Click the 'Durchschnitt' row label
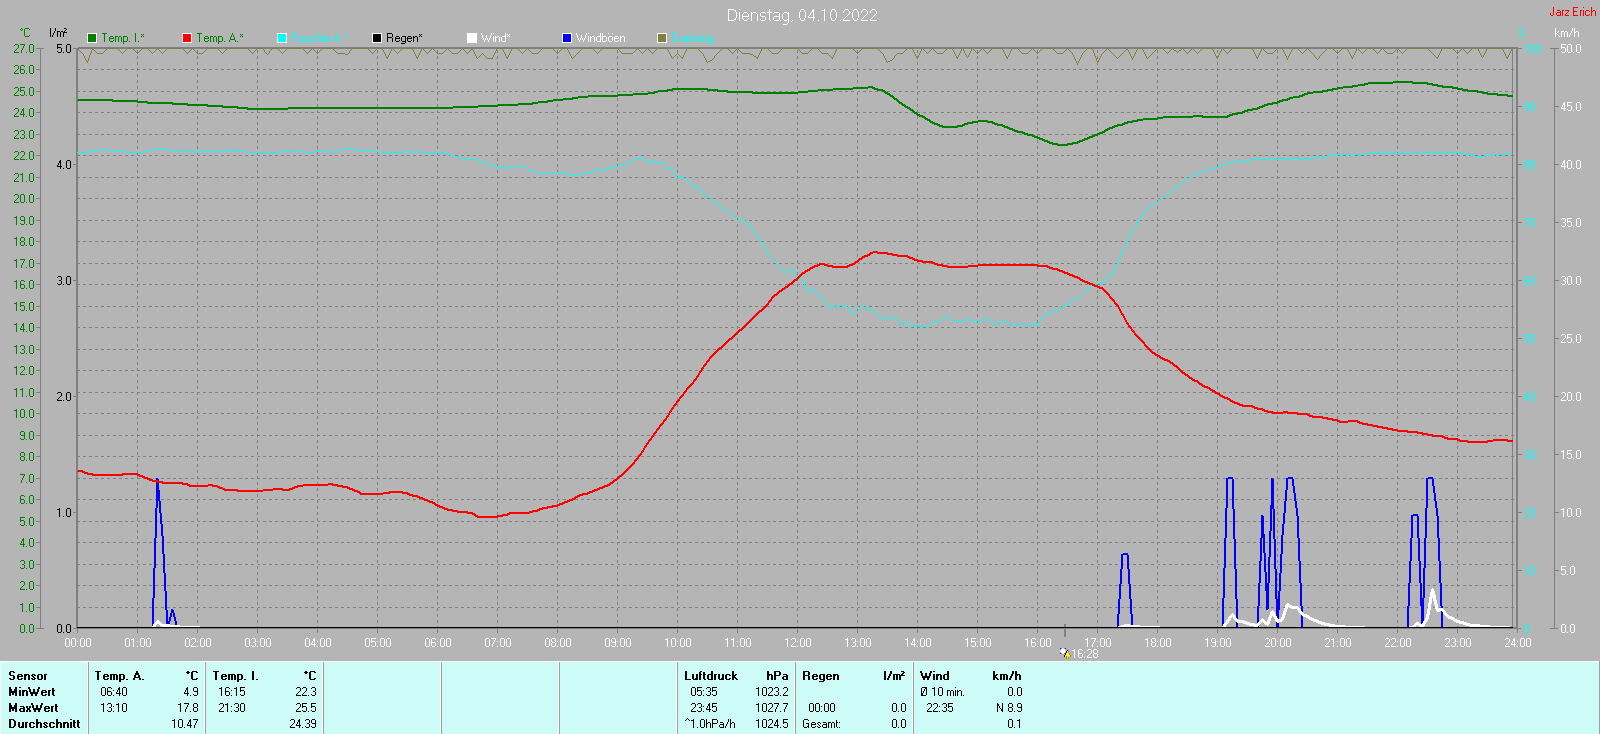This screenshot has height=734, width=1600. coord(44,724)
